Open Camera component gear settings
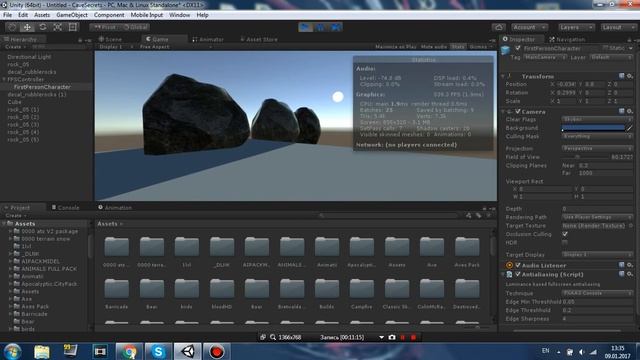The height and width of the screenshot is (360, 640). click(x=630, y=111)
